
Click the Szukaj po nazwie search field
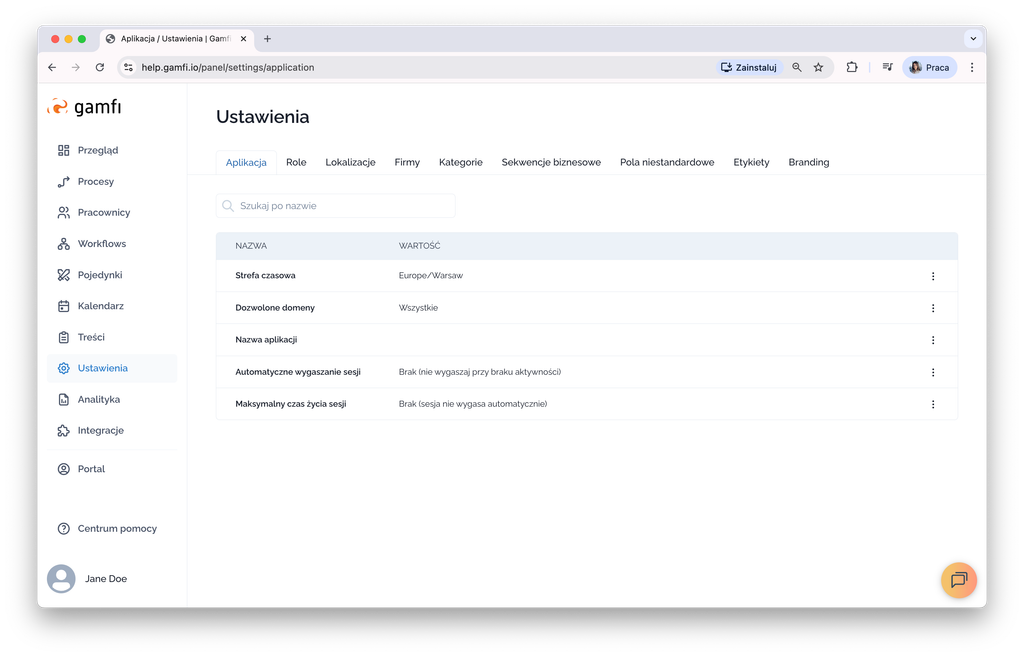(336, 206)
